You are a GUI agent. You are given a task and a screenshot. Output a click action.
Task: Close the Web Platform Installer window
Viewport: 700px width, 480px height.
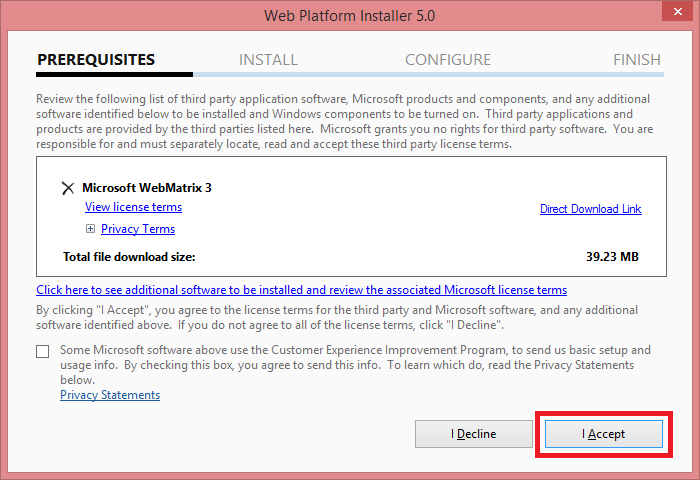(677, 12)
